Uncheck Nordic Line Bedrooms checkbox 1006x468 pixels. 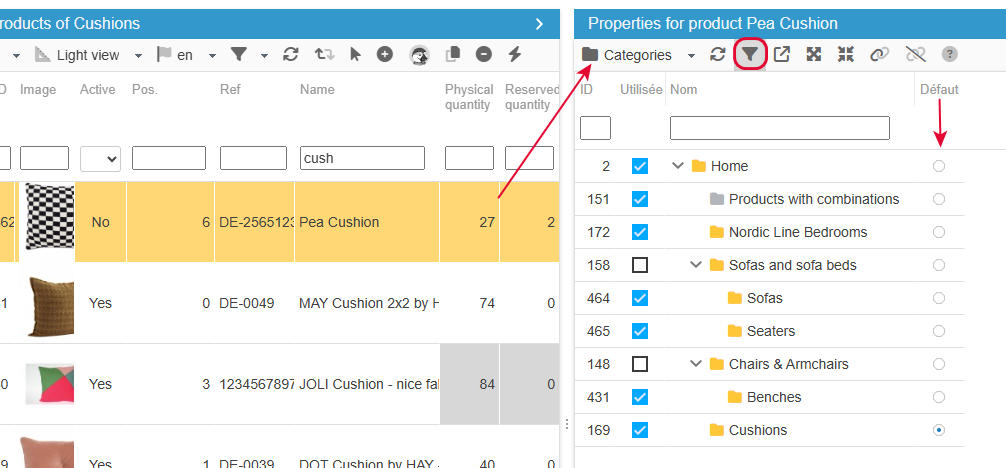pos(640,232)
